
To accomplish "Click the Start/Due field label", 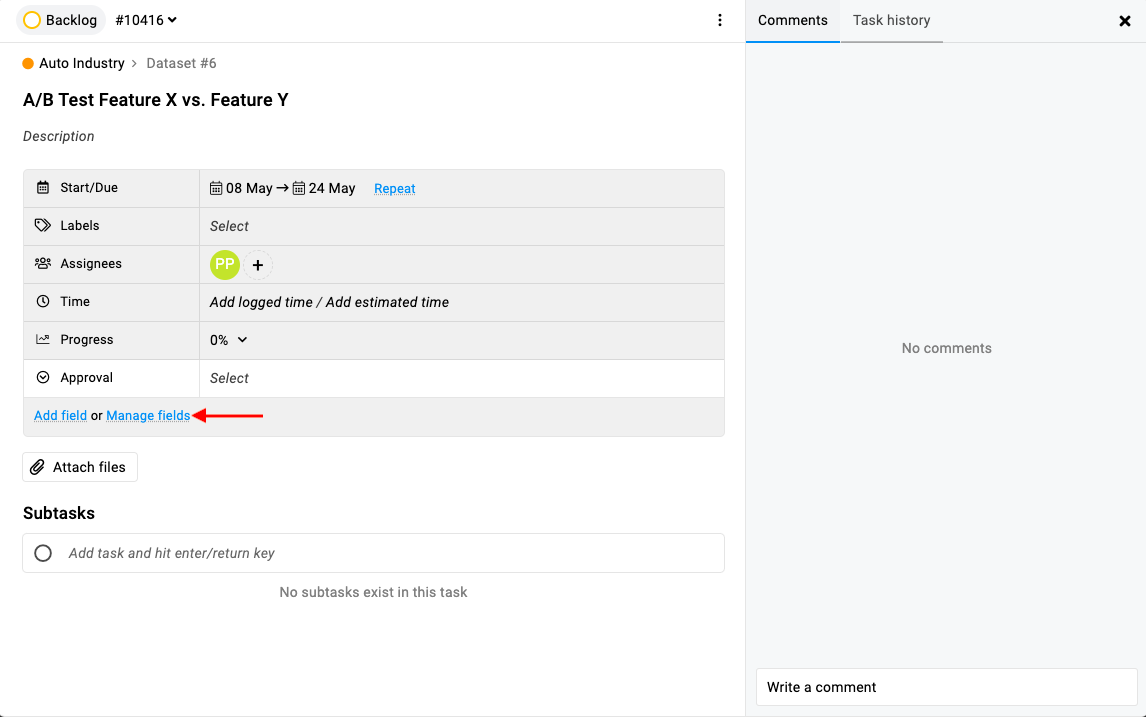I will click(x=89, y=188).
